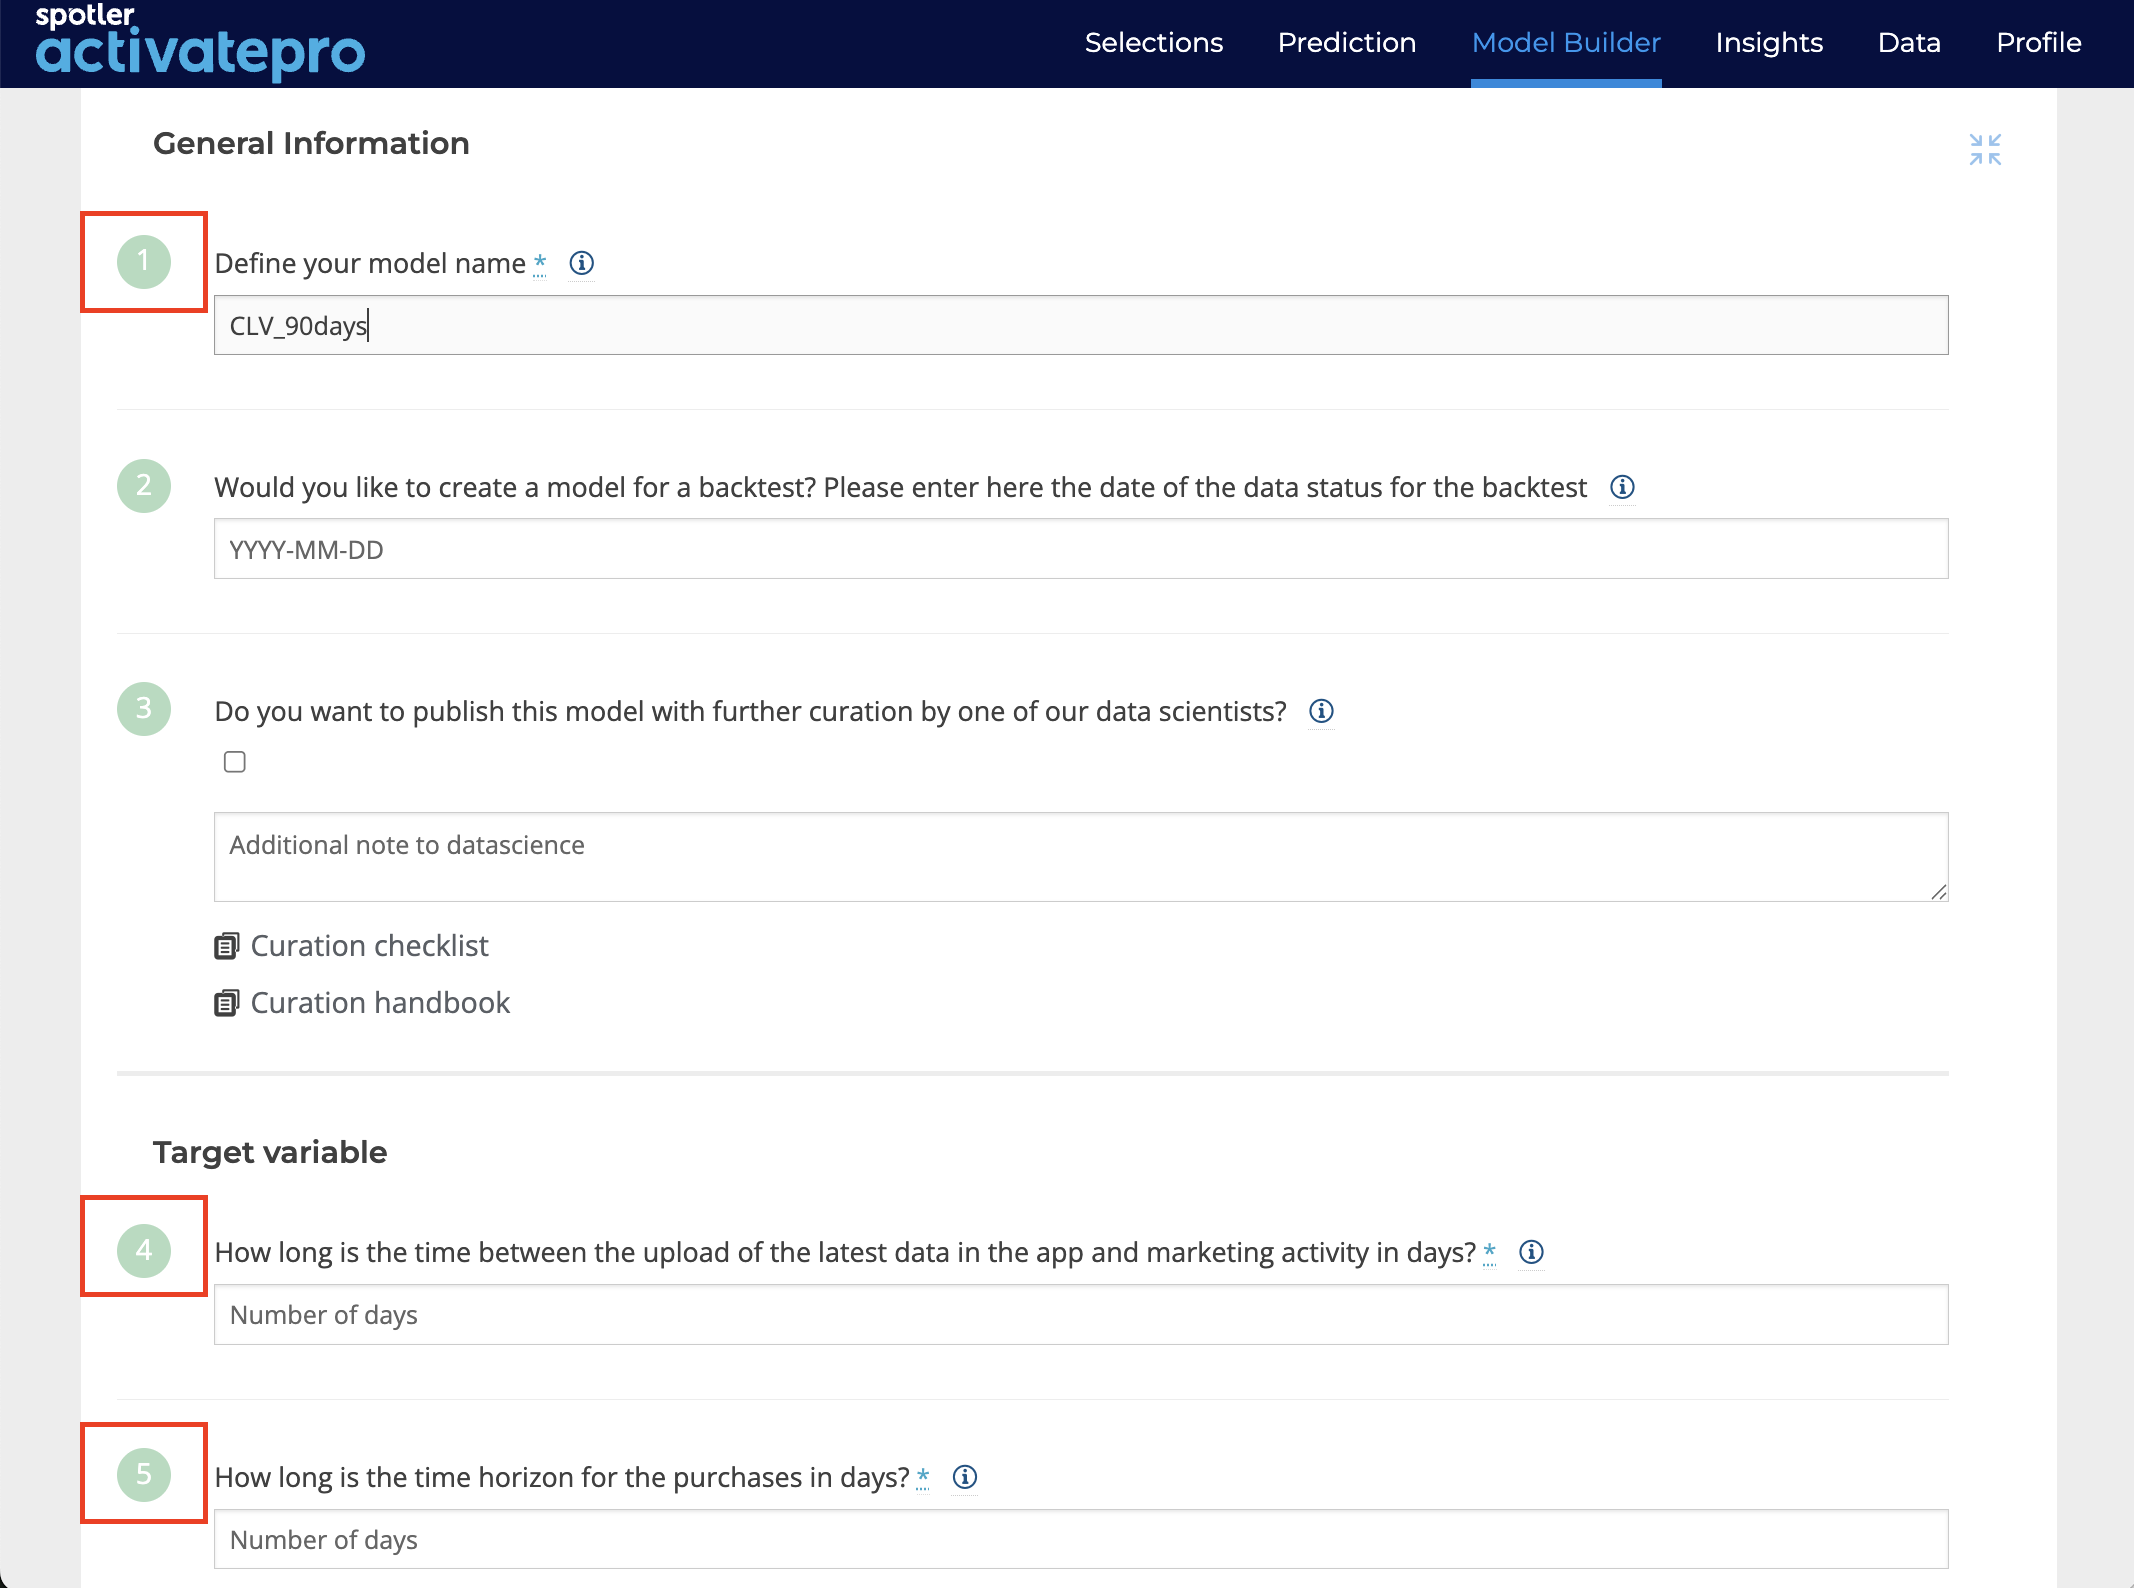
Task: Click the Curation handbook document icon
Action: point(227,1003)
